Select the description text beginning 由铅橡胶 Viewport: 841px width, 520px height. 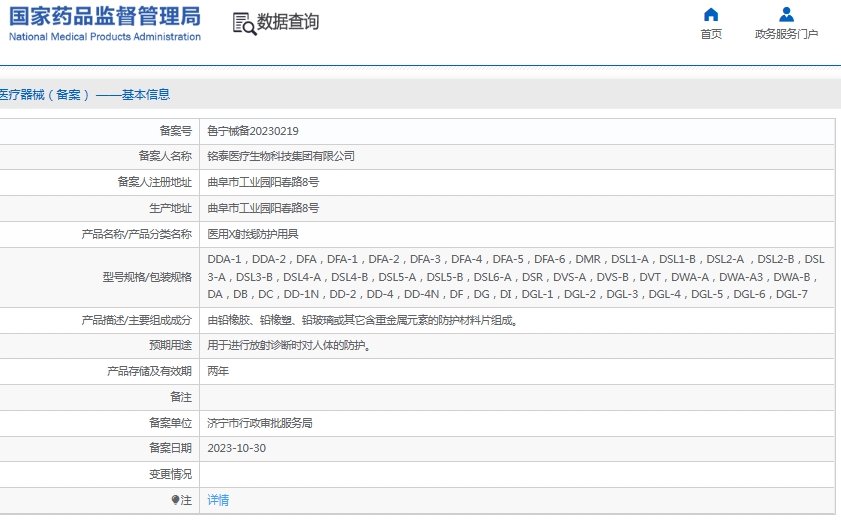[363, 320]
